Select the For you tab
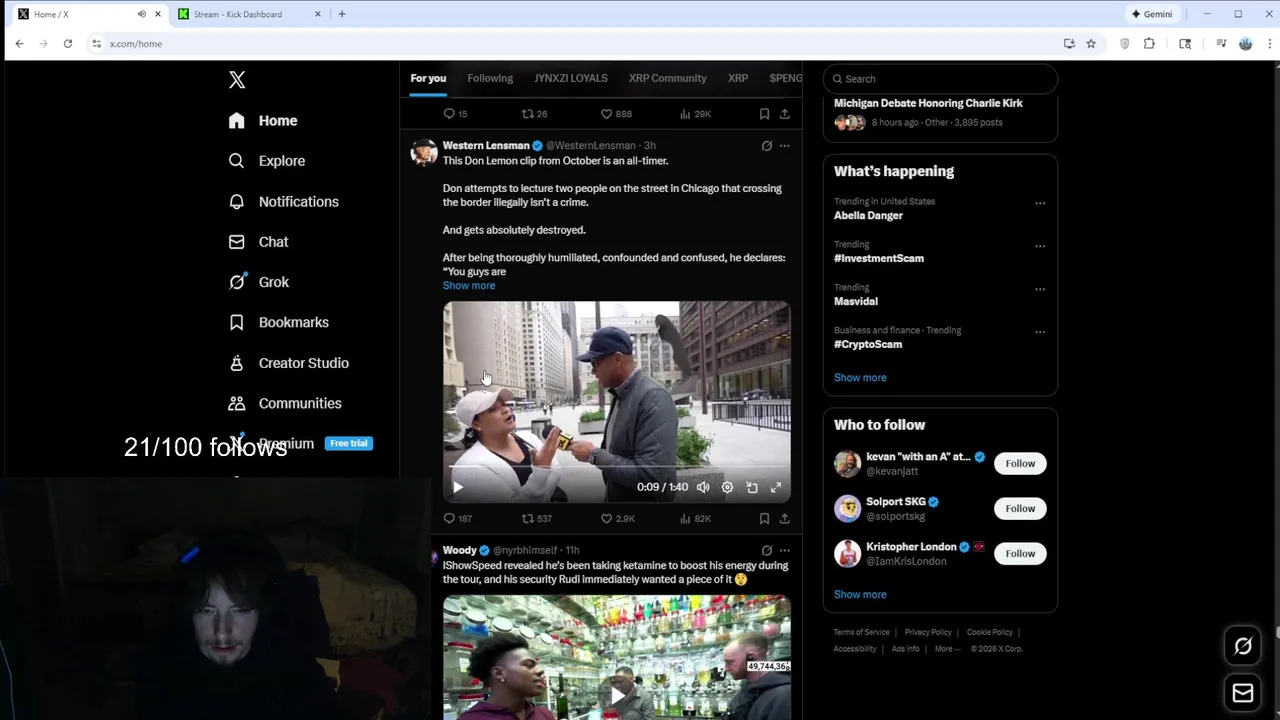 [428, 78]
